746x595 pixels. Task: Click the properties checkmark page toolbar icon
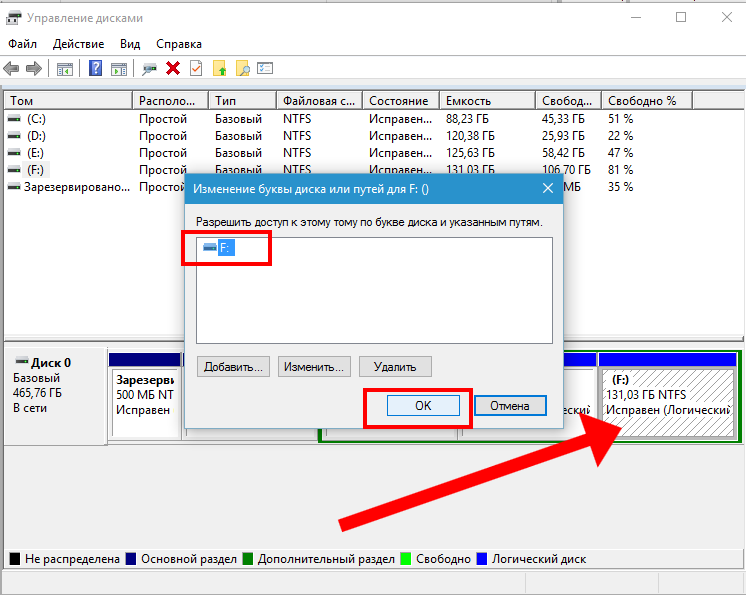tap(196, 69)
